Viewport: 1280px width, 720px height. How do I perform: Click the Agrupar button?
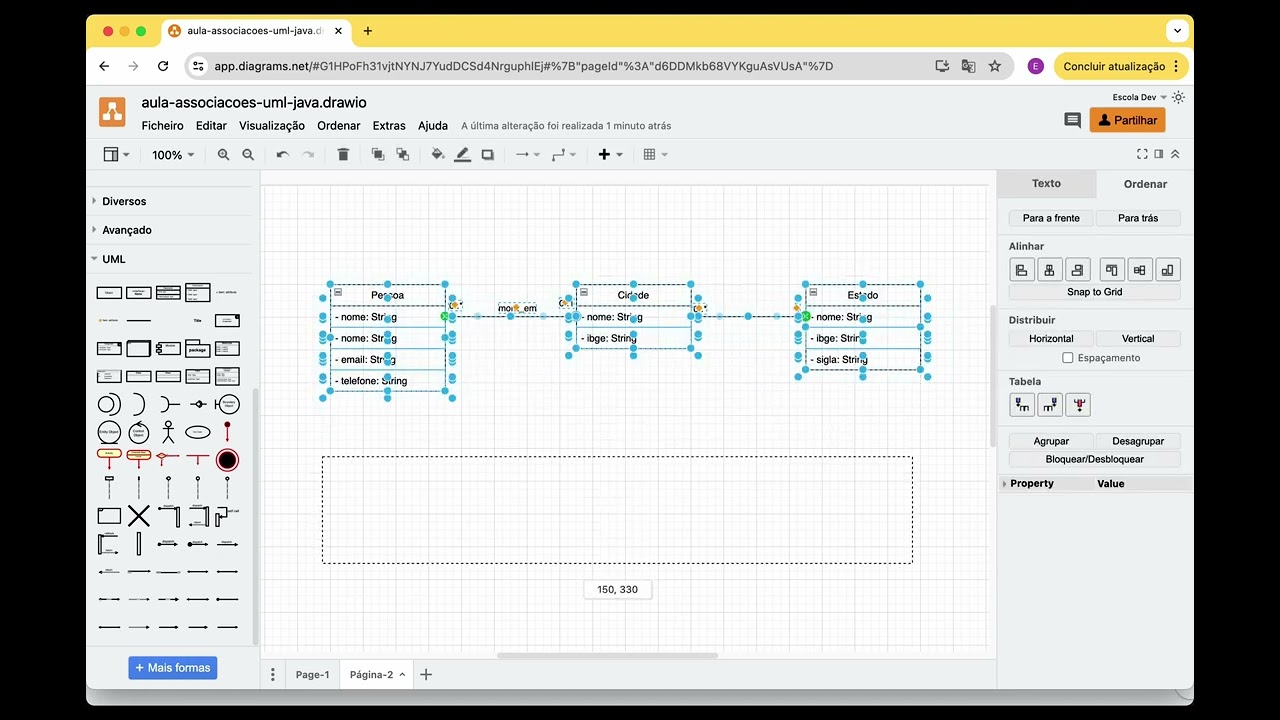pyautogui.click(x=1051, y=441)
